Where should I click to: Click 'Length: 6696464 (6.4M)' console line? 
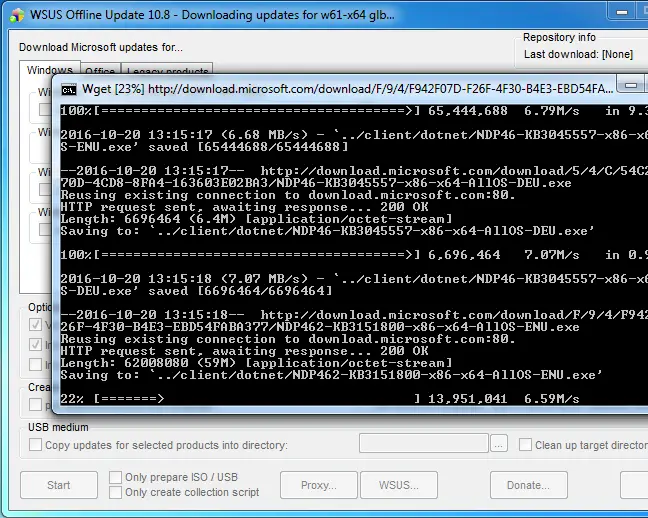[x=256, y=219]
